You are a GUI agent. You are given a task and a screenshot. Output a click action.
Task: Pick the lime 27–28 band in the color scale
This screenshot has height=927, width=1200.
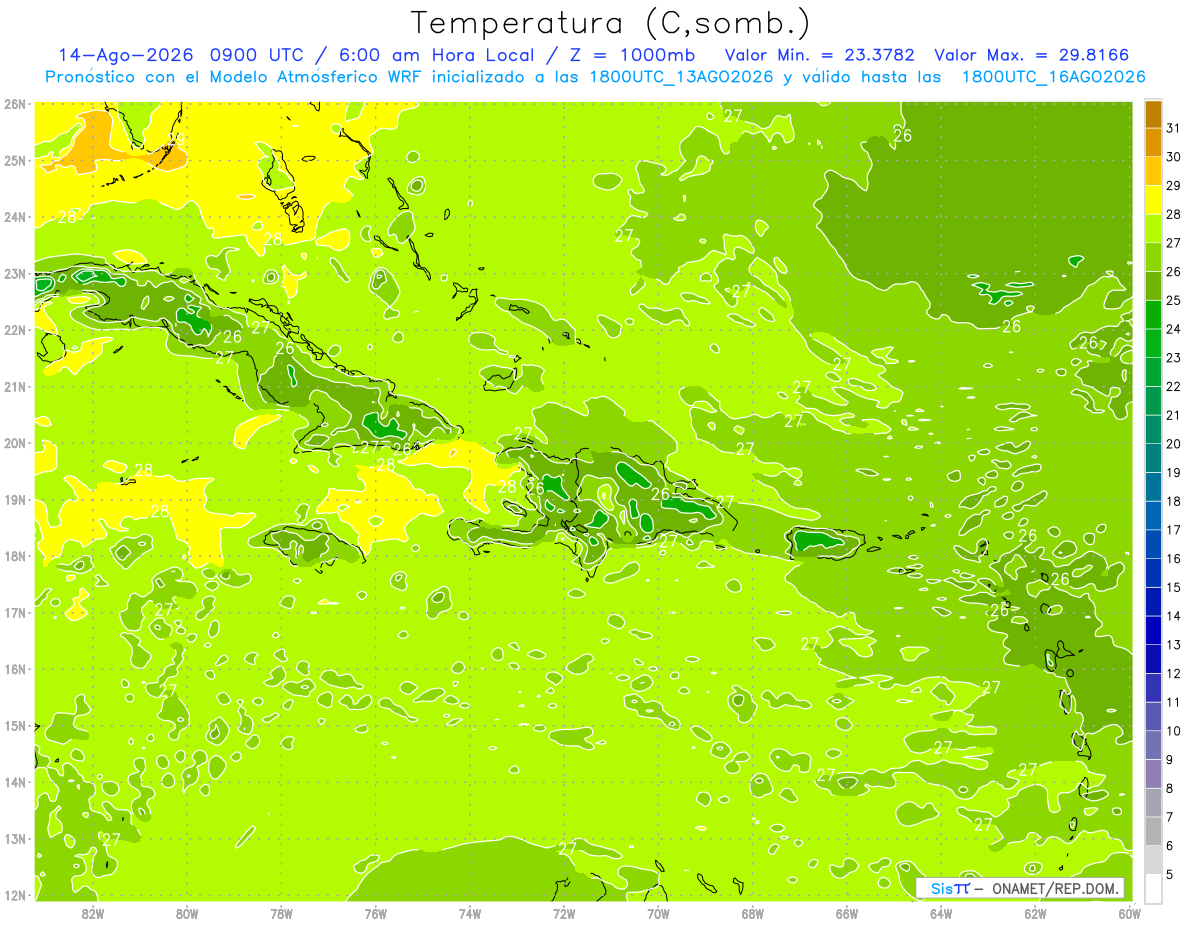click(x=1153, y=229)
